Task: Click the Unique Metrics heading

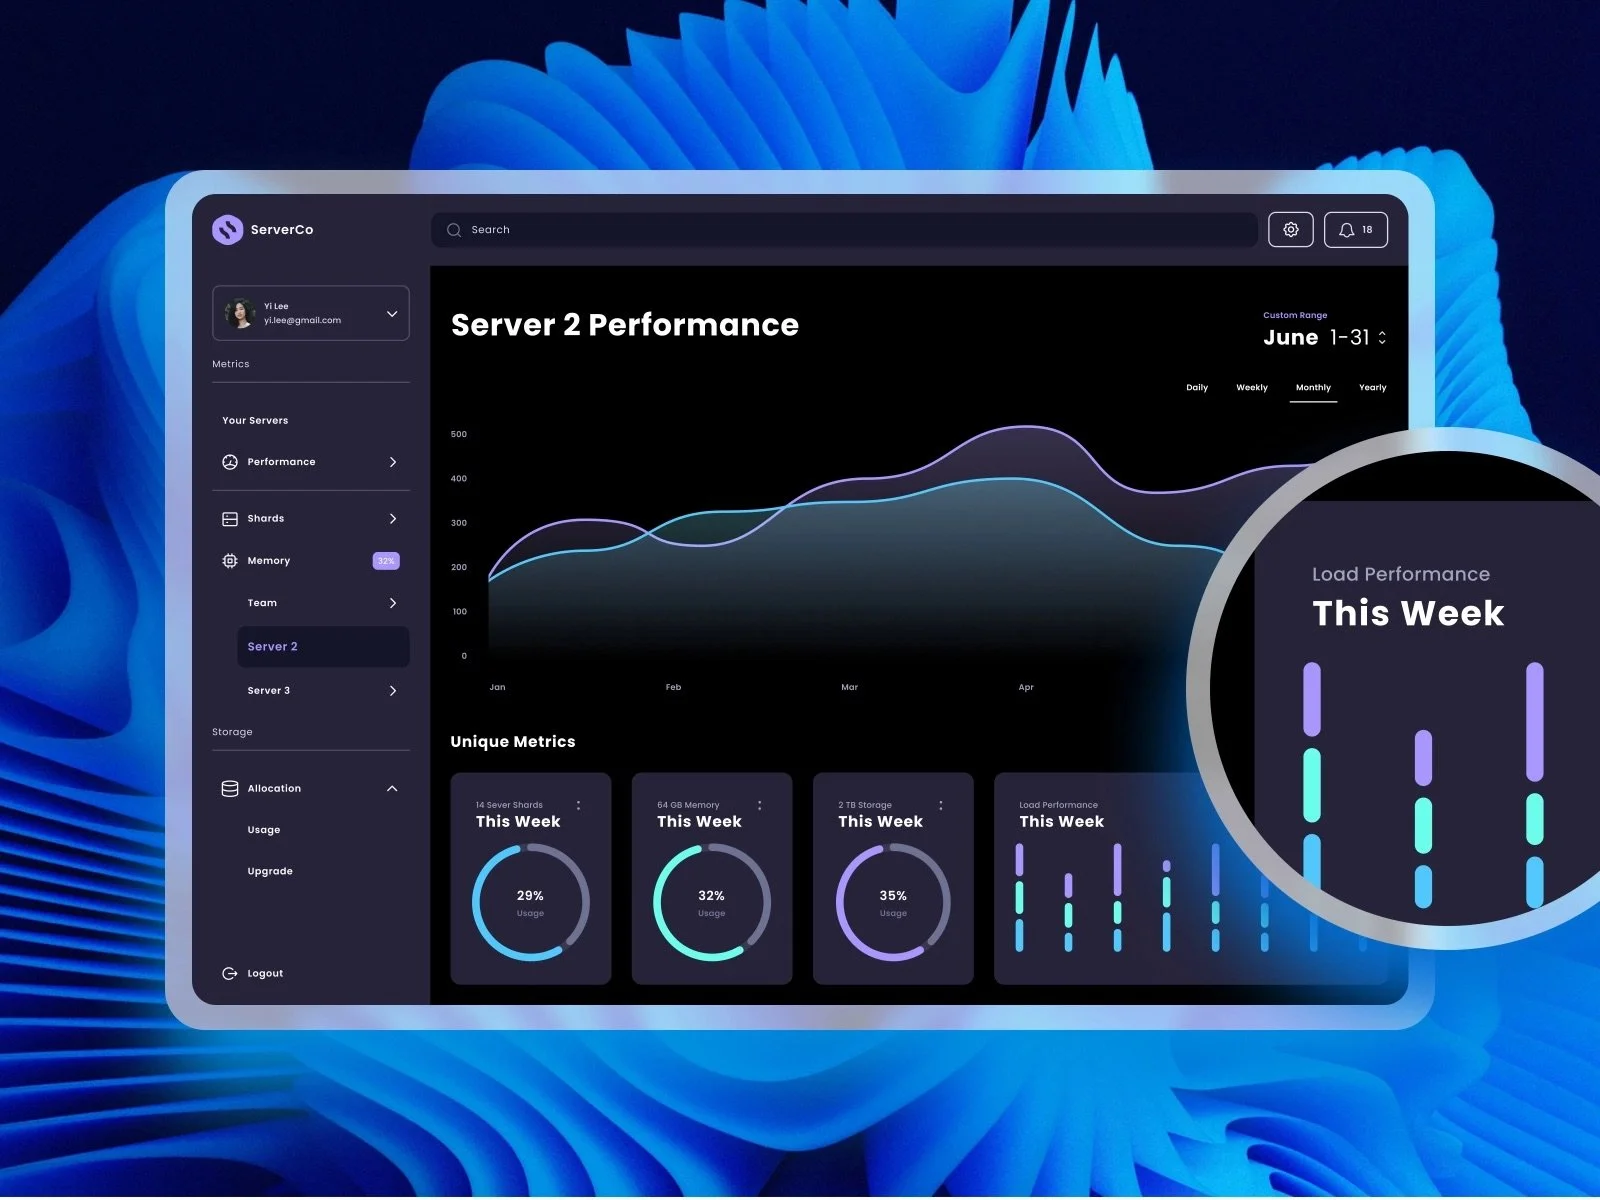Action: point(513,742)
